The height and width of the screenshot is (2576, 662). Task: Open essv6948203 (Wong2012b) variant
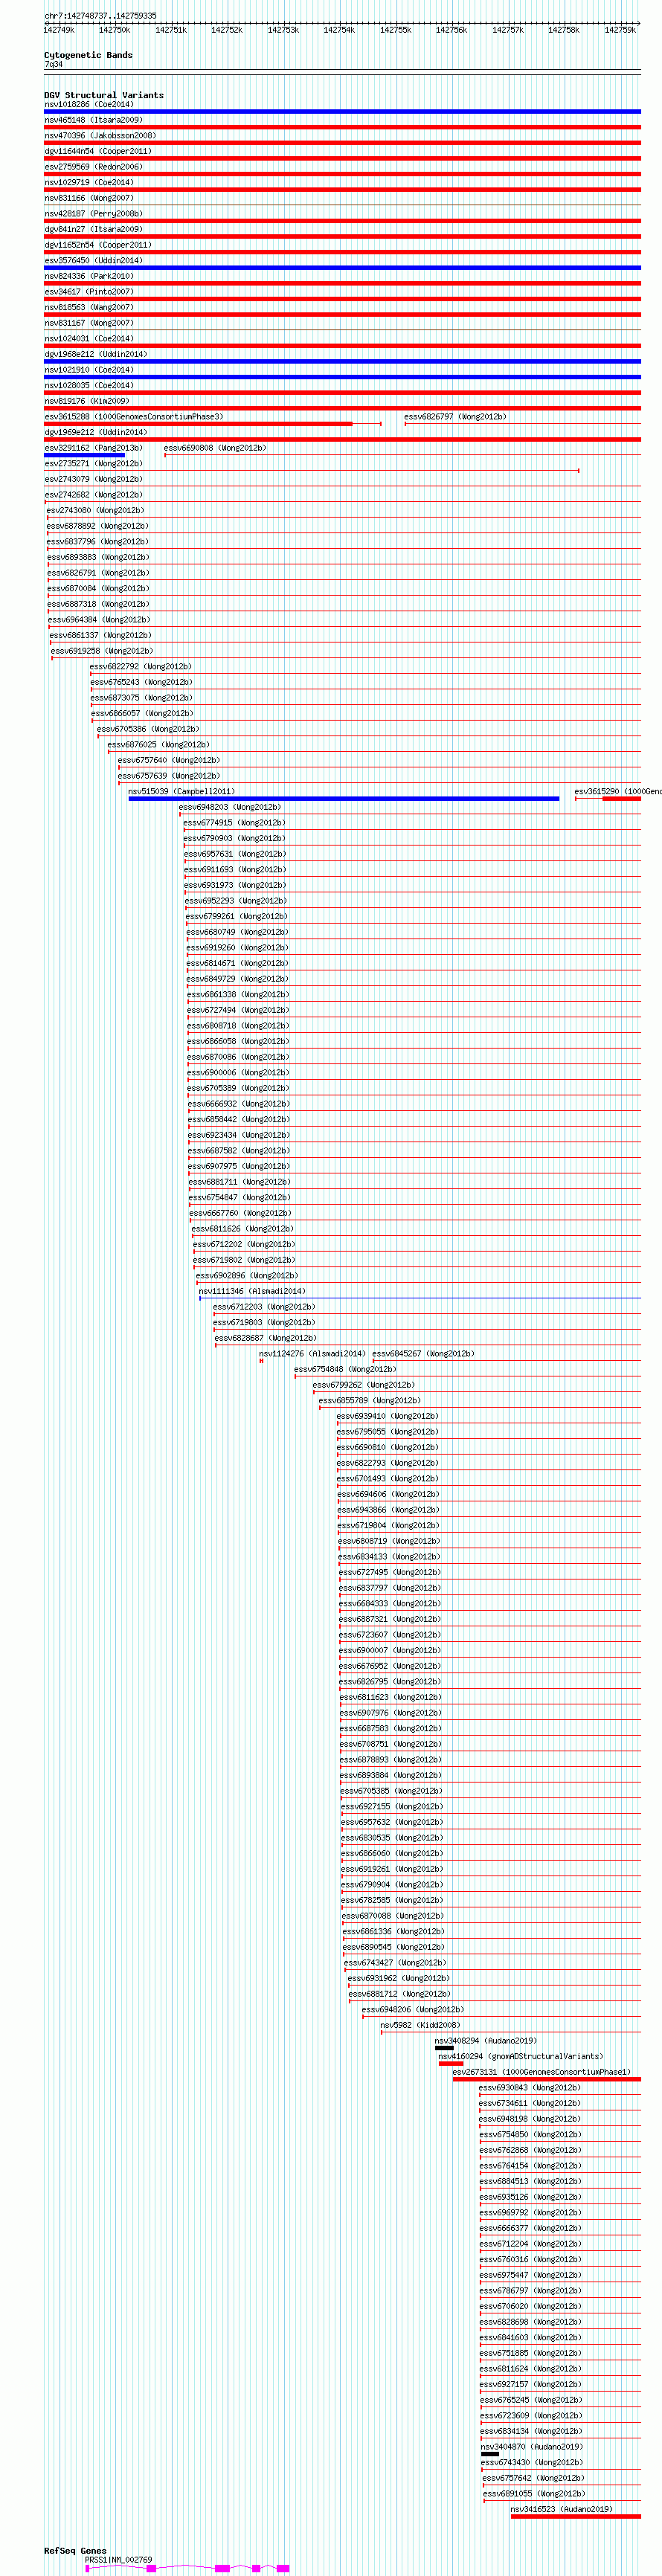[230, 808]
